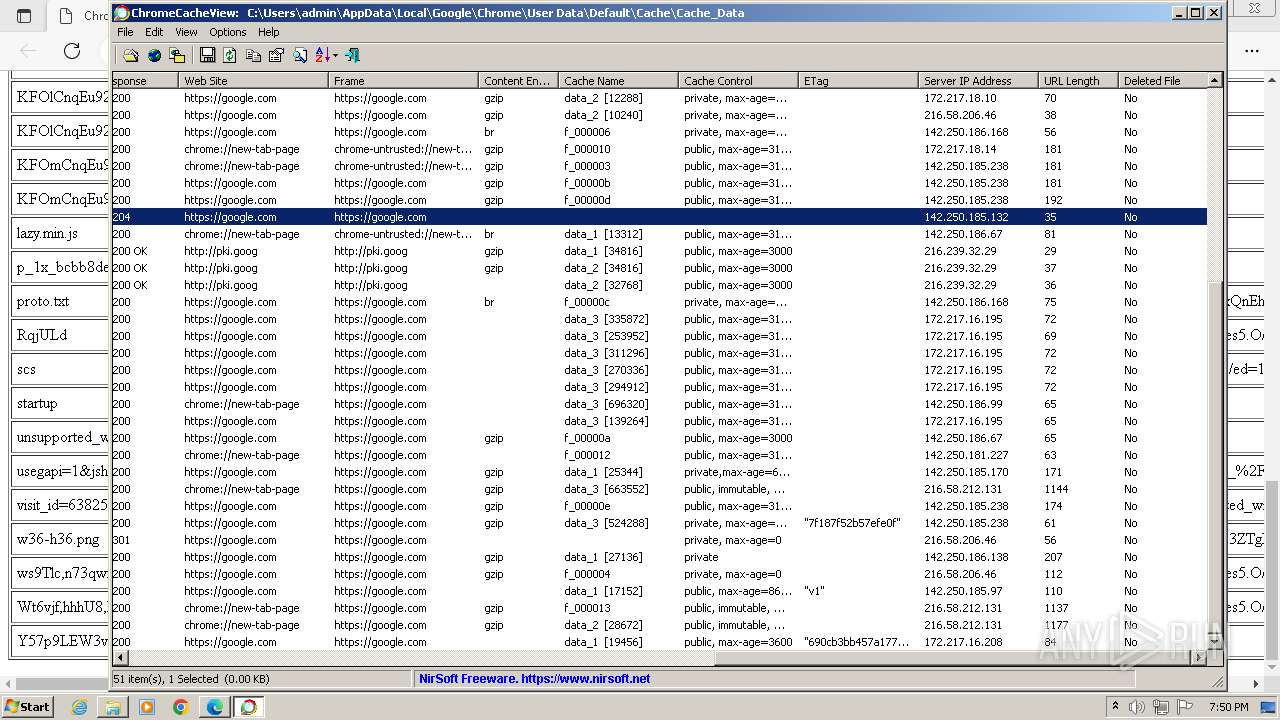1280x720 pixels.
Task: Open selected link in web browser icon
Action: tap(154, 55)
